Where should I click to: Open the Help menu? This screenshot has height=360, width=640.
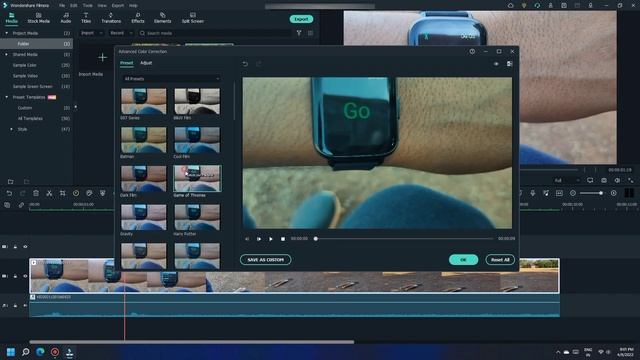(x=133, y=6)
